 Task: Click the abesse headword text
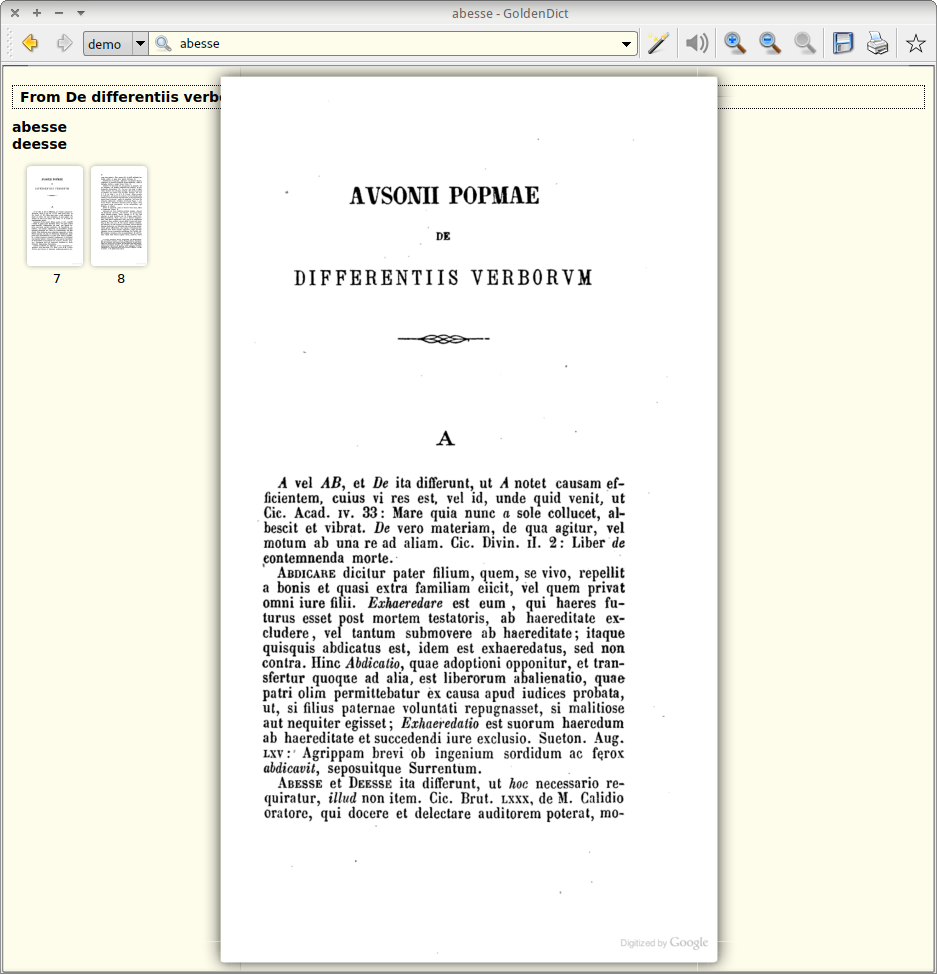point(39,127)
